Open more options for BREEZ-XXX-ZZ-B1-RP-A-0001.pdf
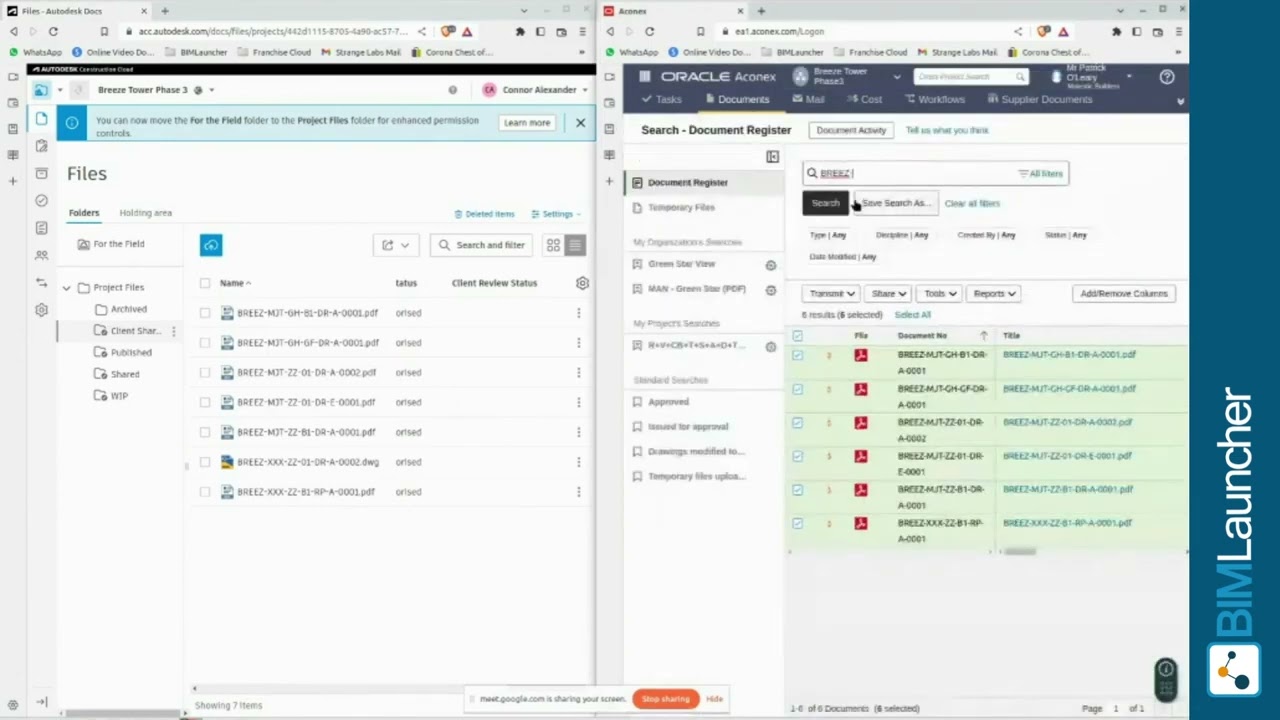Image resolution: width=1280 pixels, height=720 pixels. pos(578,492)
